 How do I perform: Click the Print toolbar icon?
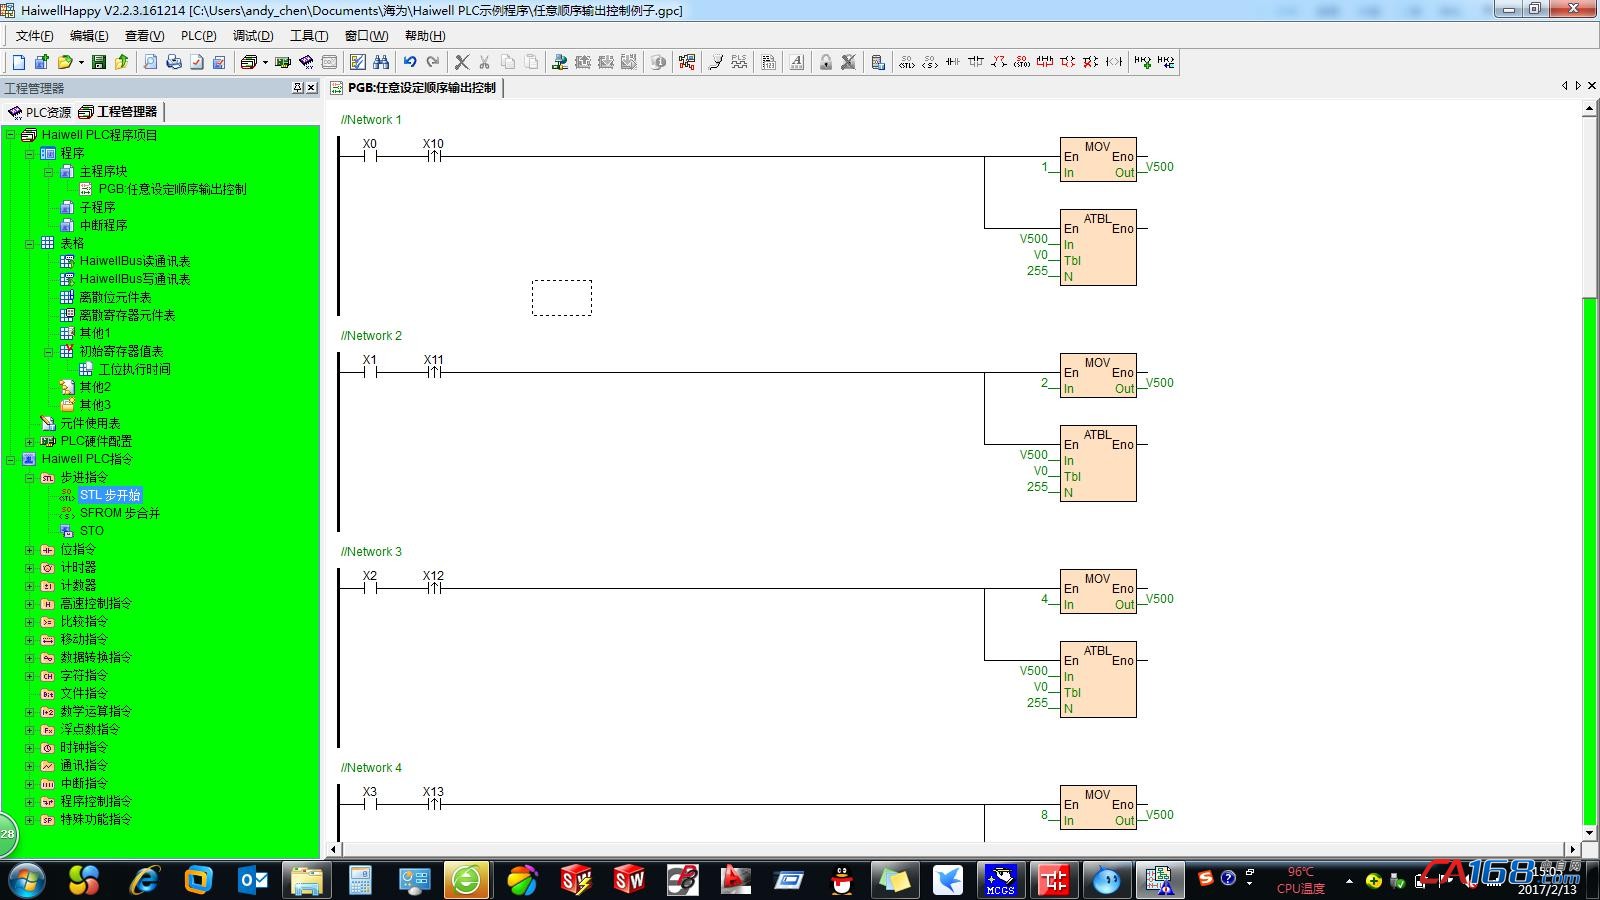(x=174, y=62)
